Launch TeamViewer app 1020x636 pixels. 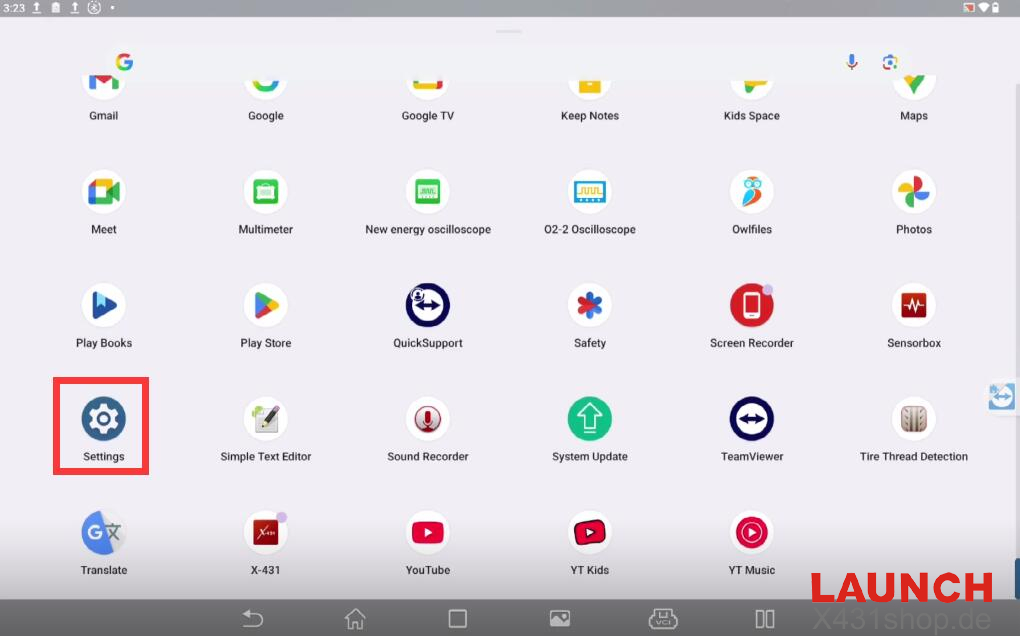pyautogui.click(x=751, y=420)
